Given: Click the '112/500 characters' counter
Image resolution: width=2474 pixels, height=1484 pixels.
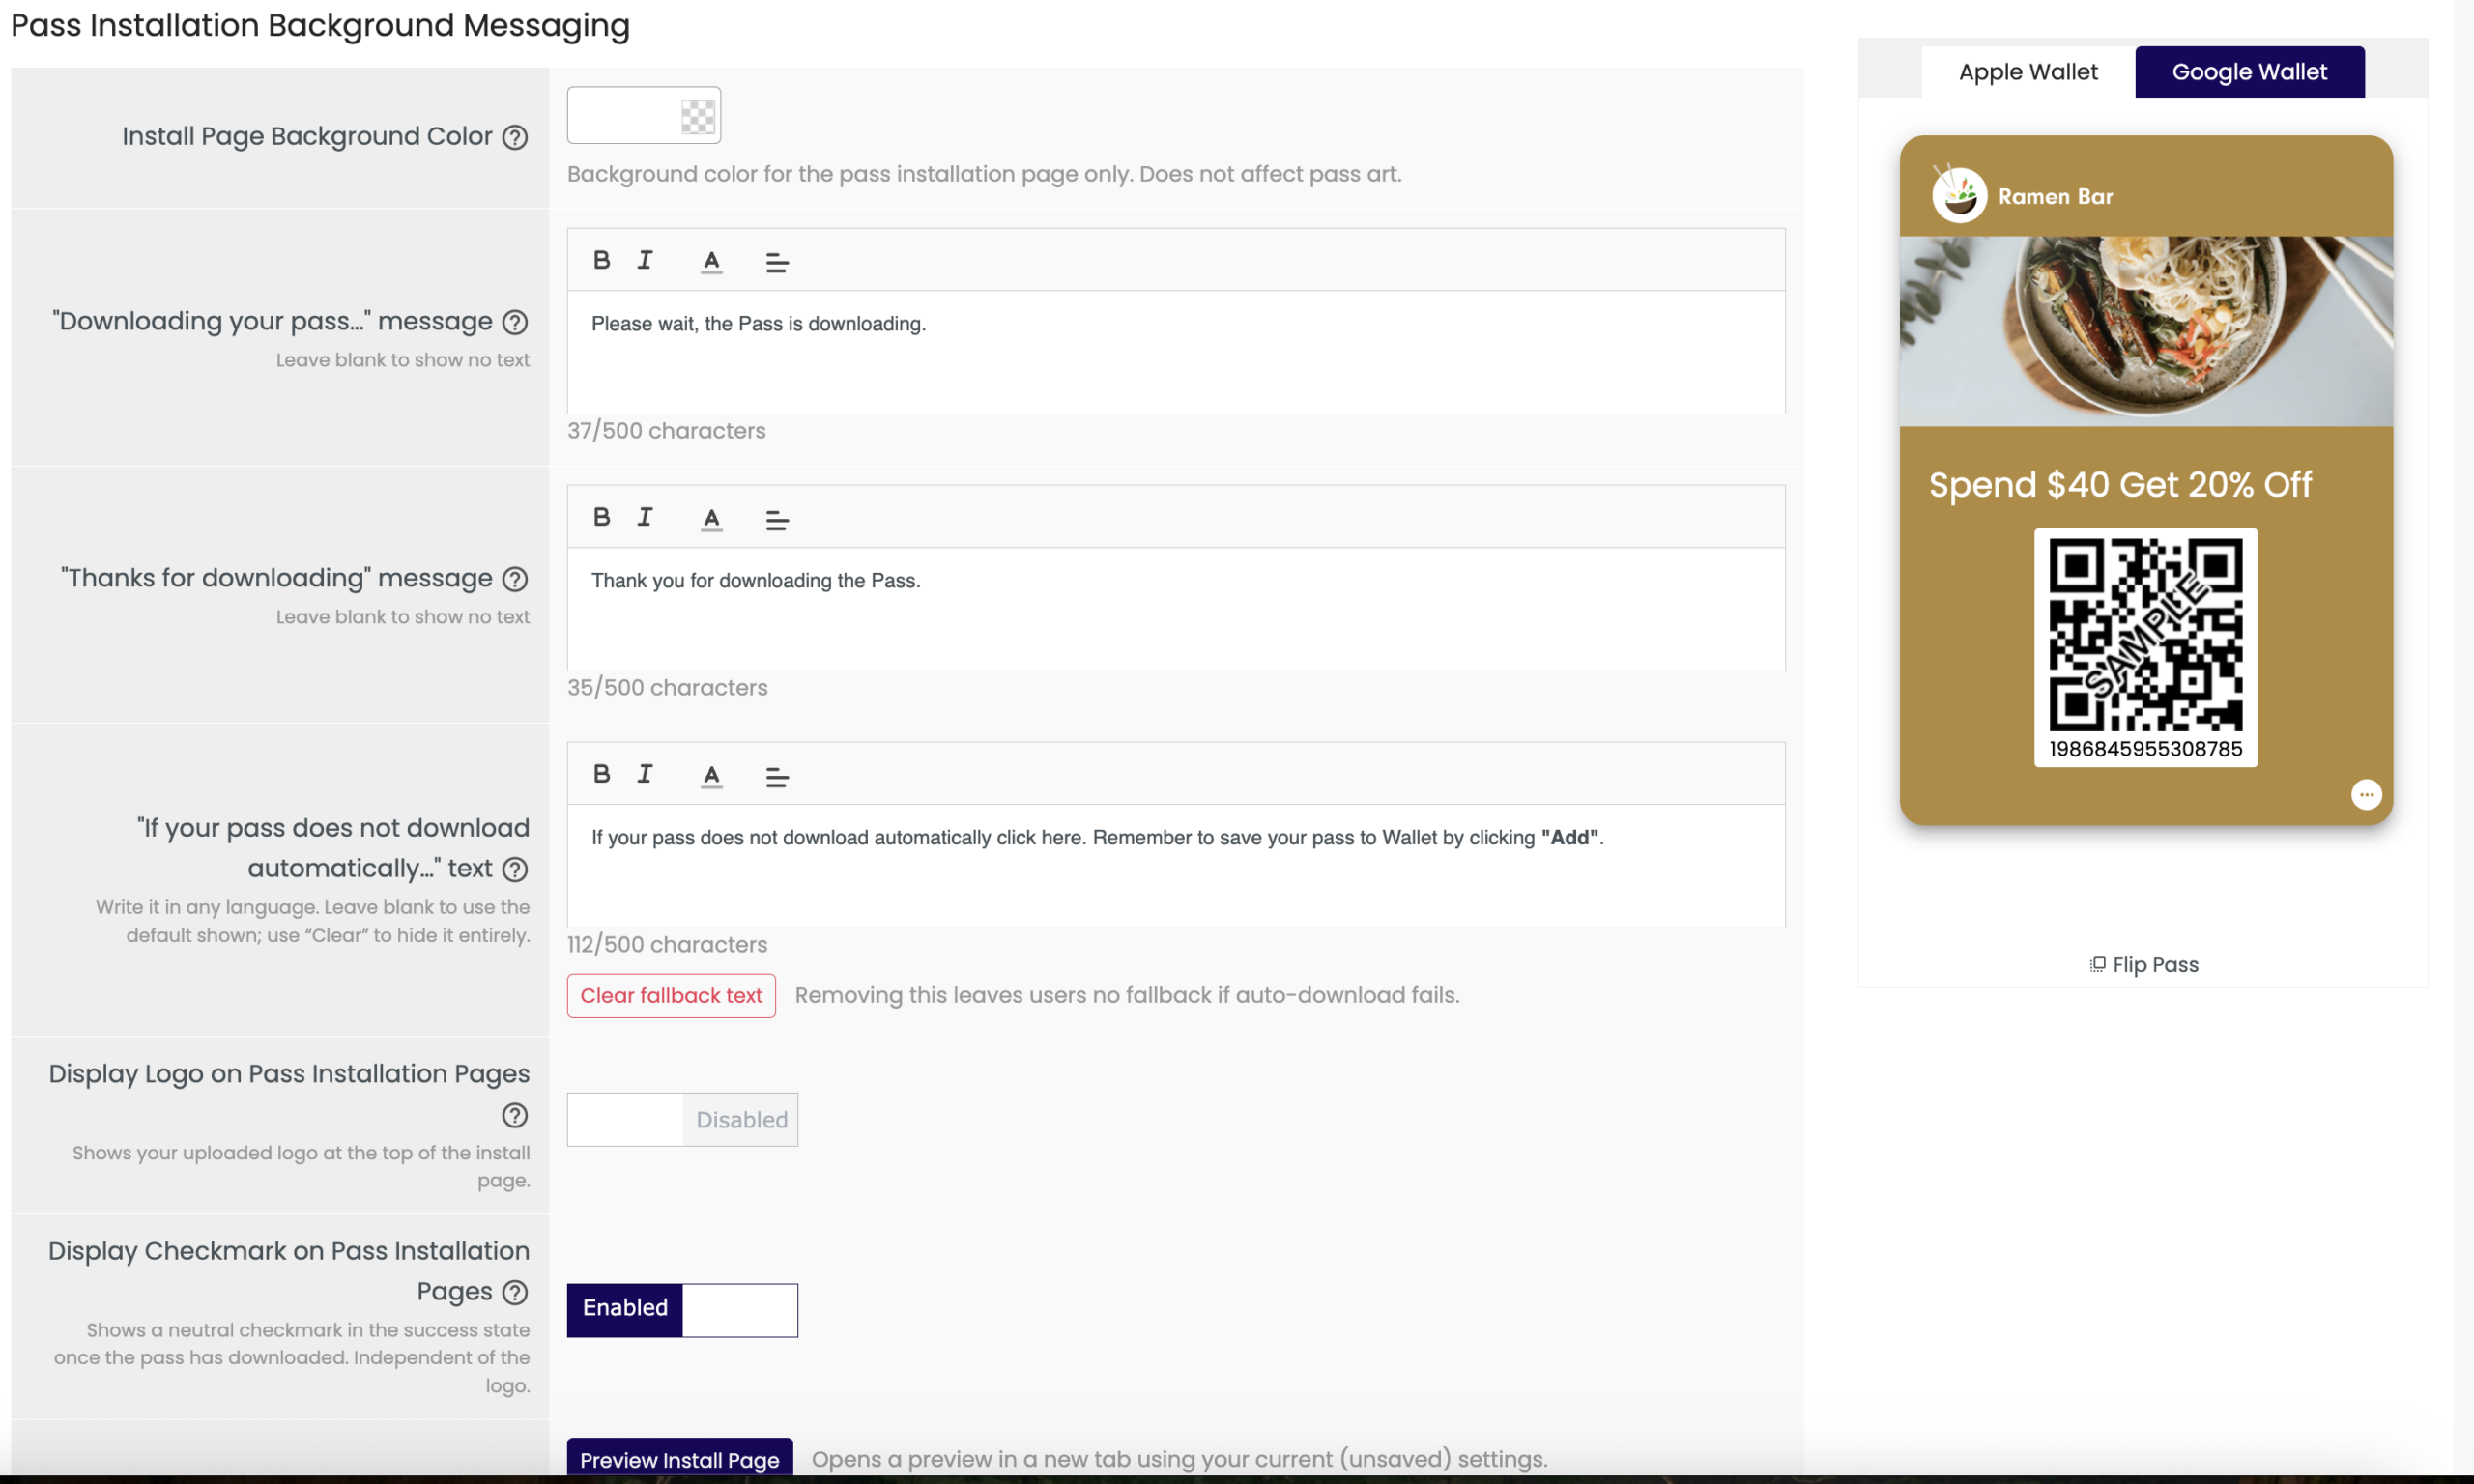Looking at the screenshot, I should coord(667,945).
